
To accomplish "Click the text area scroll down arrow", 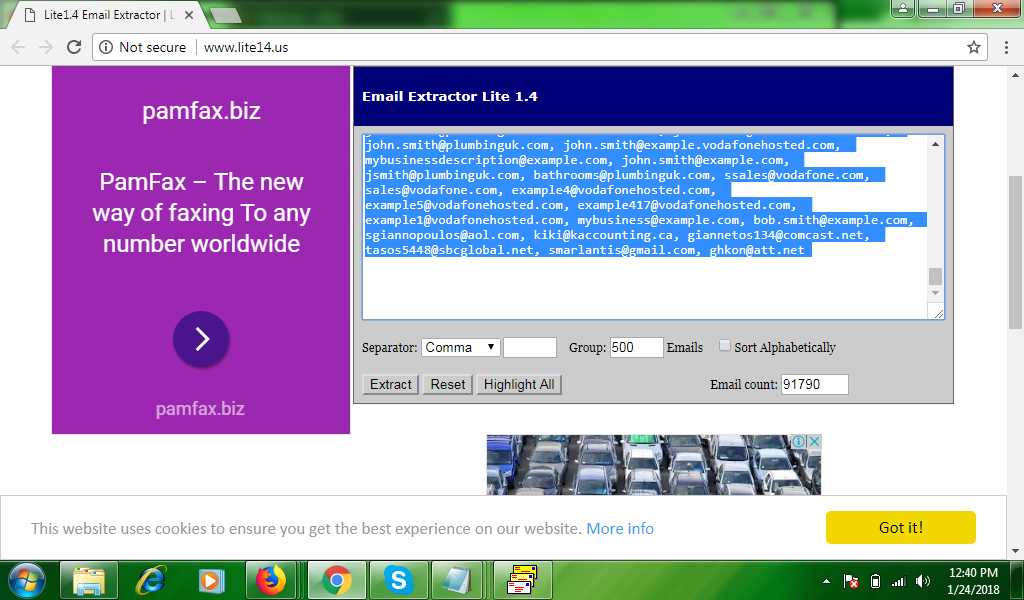I will click(935, 293).
